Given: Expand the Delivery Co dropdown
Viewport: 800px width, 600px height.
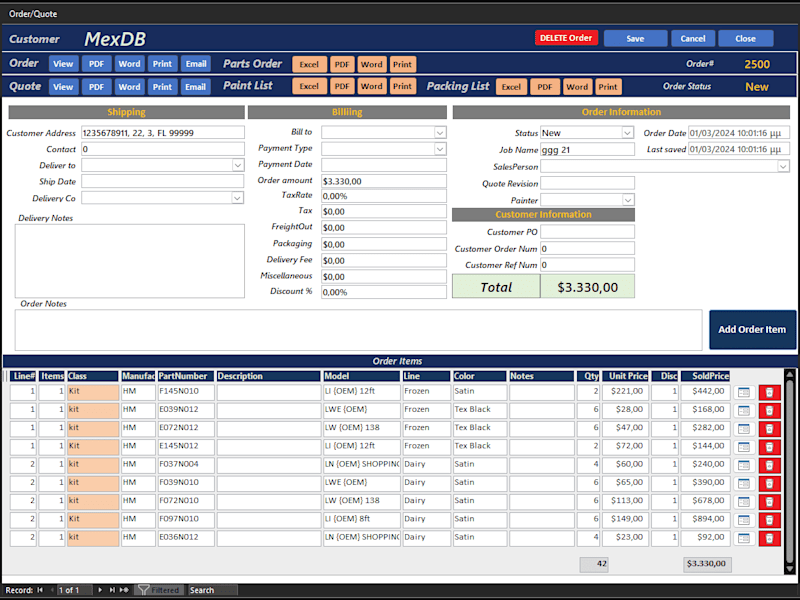Looking at the screenshot, I should pos(237,197).
